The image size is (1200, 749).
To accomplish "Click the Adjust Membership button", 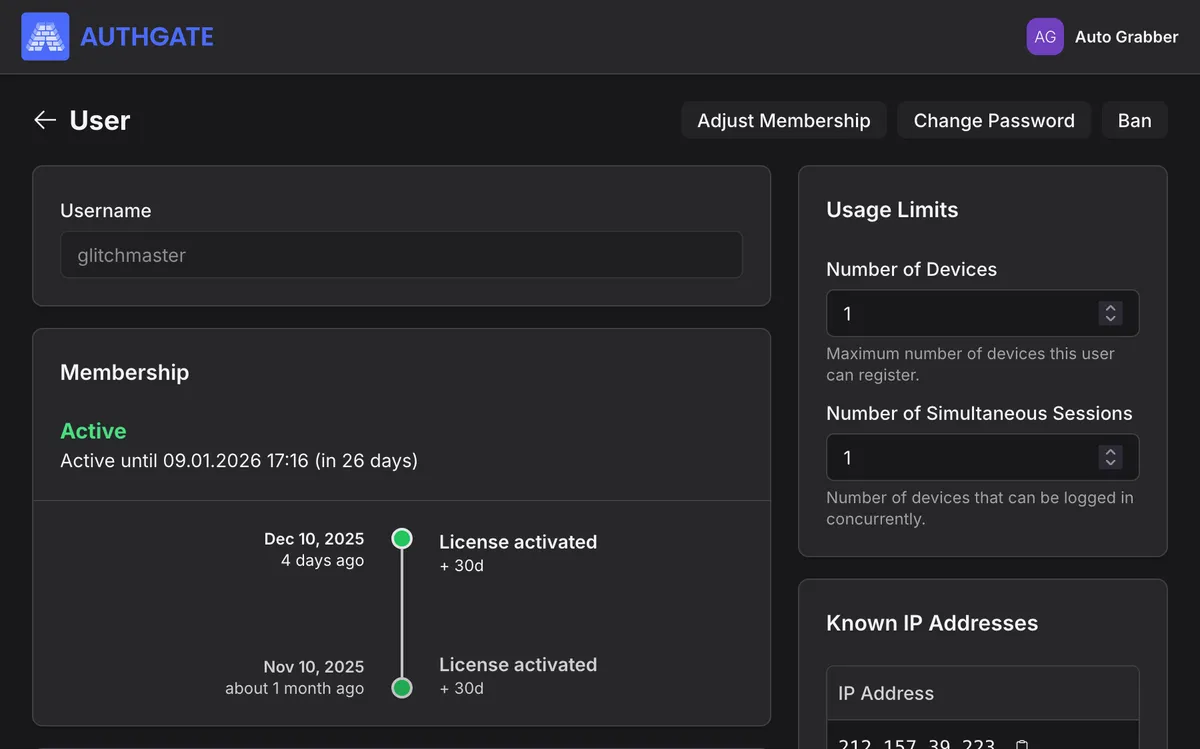I will [783, 120].
